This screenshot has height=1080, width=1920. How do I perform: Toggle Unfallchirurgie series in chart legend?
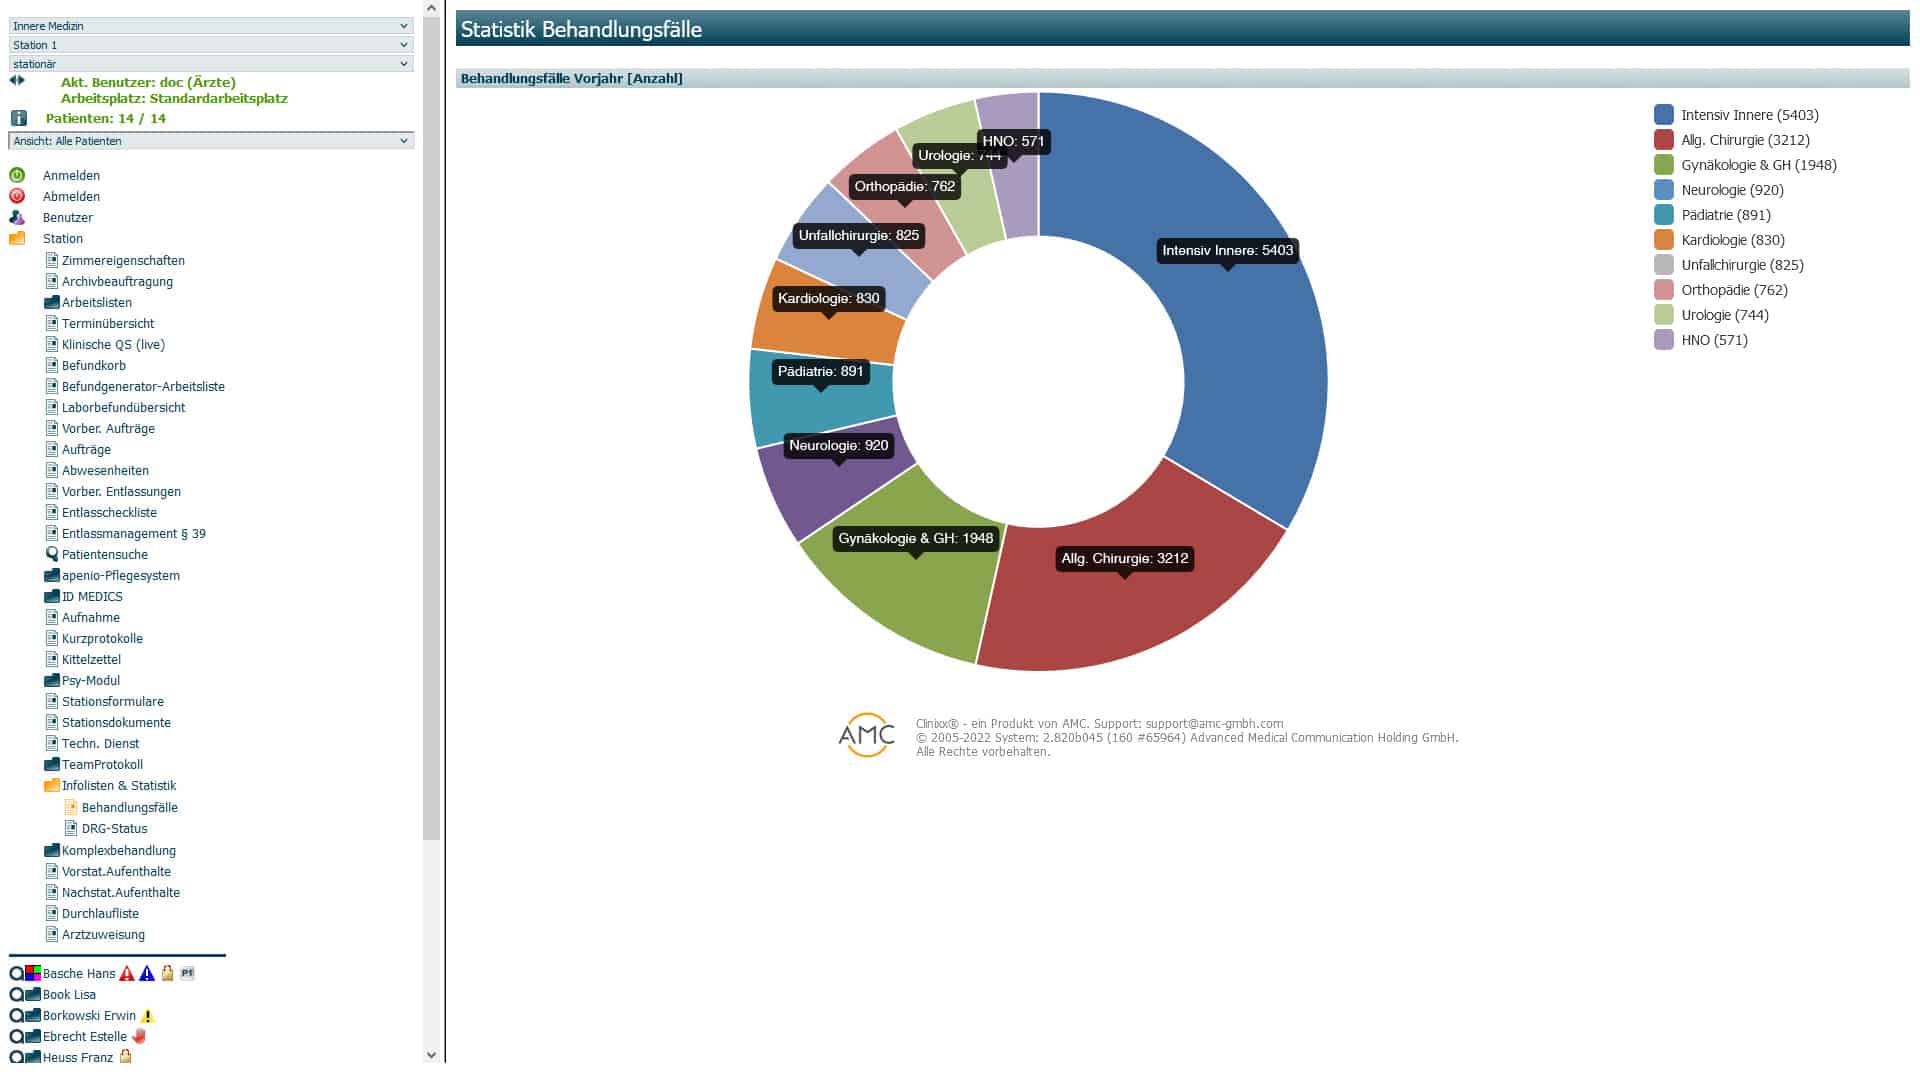[x=1741, y=265]
